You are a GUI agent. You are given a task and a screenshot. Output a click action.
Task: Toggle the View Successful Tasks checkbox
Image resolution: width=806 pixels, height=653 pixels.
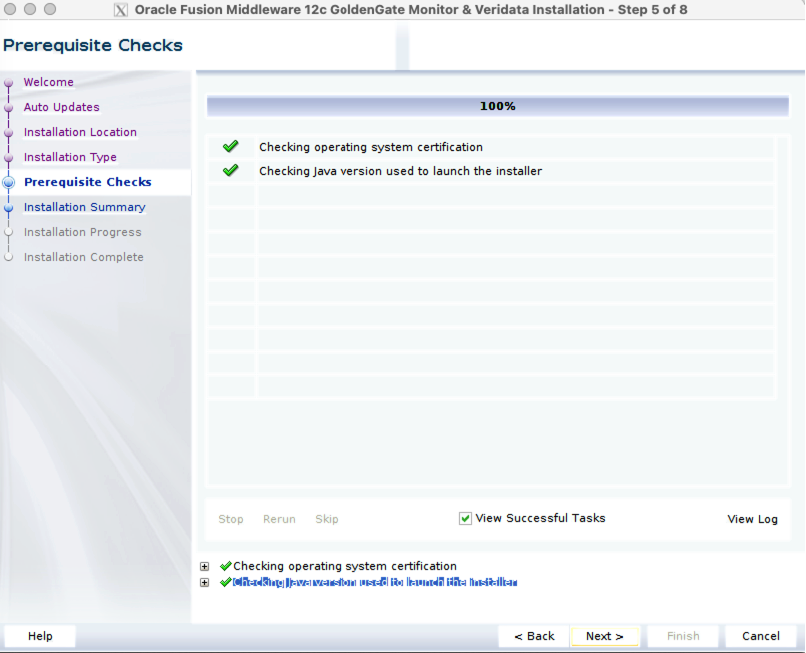[465, 518]
